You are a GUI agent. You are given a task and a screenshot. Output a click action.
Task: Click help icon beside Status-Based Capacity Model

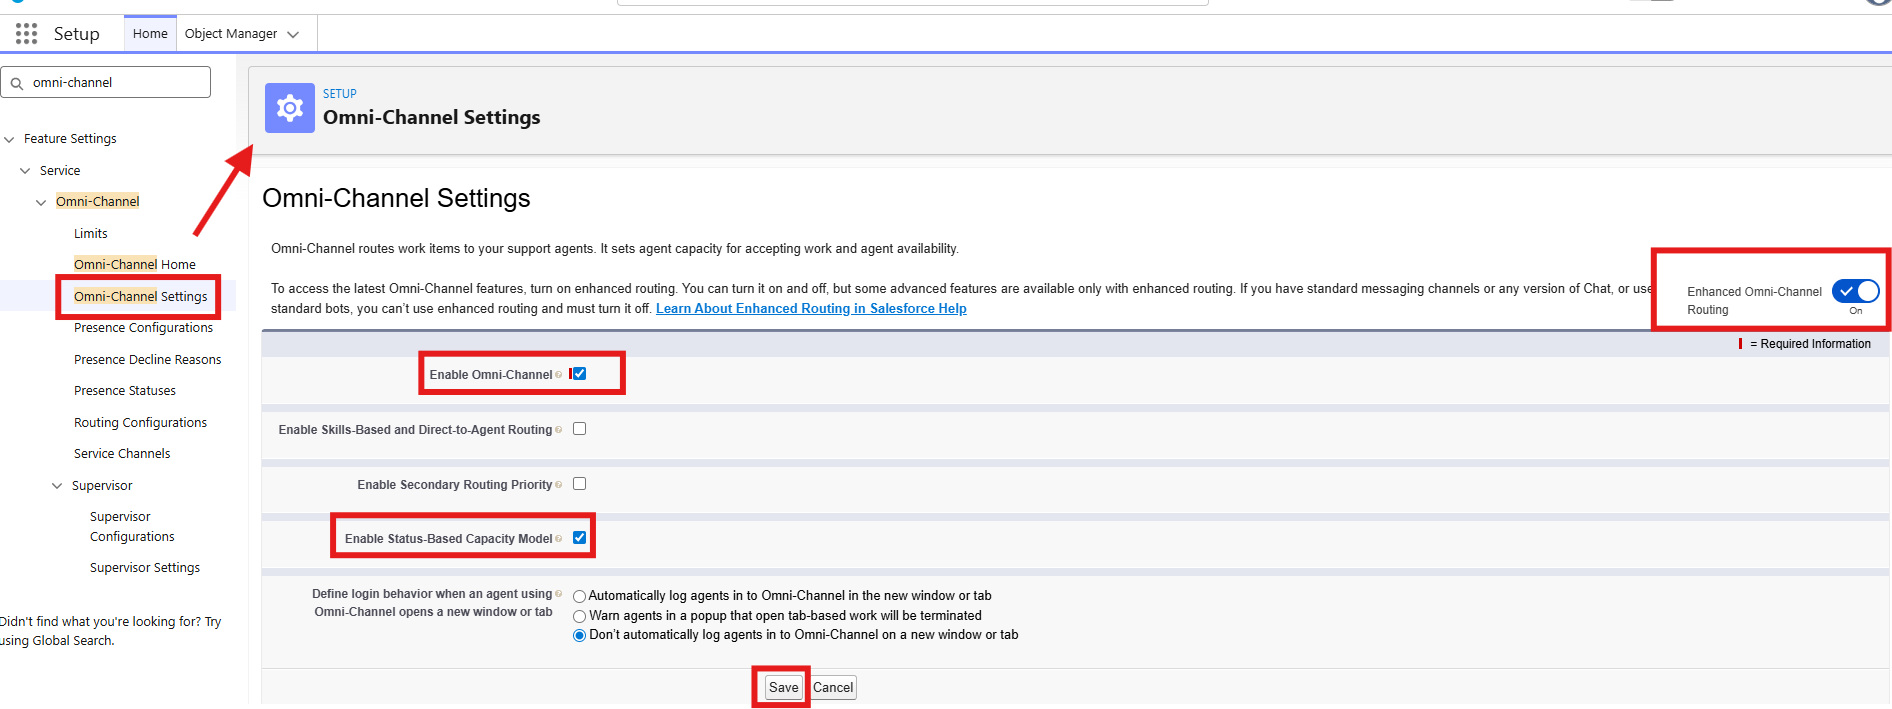pos(559,539)
